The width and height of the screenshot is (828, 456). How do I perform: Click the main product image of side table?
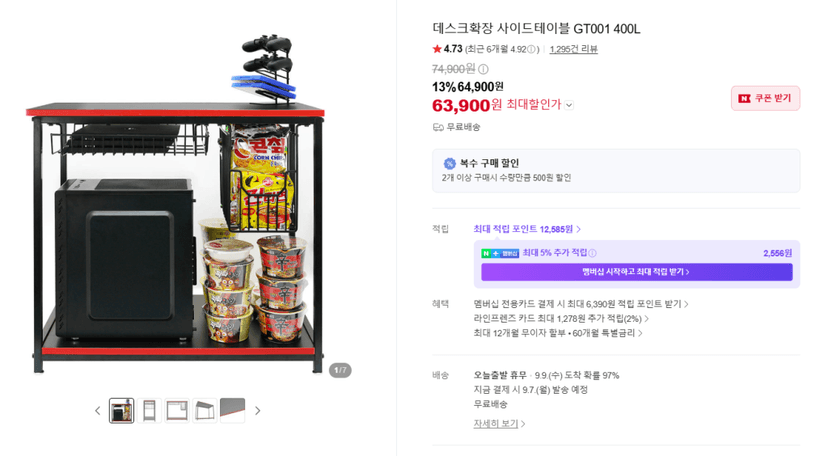[x=175, y=204]
